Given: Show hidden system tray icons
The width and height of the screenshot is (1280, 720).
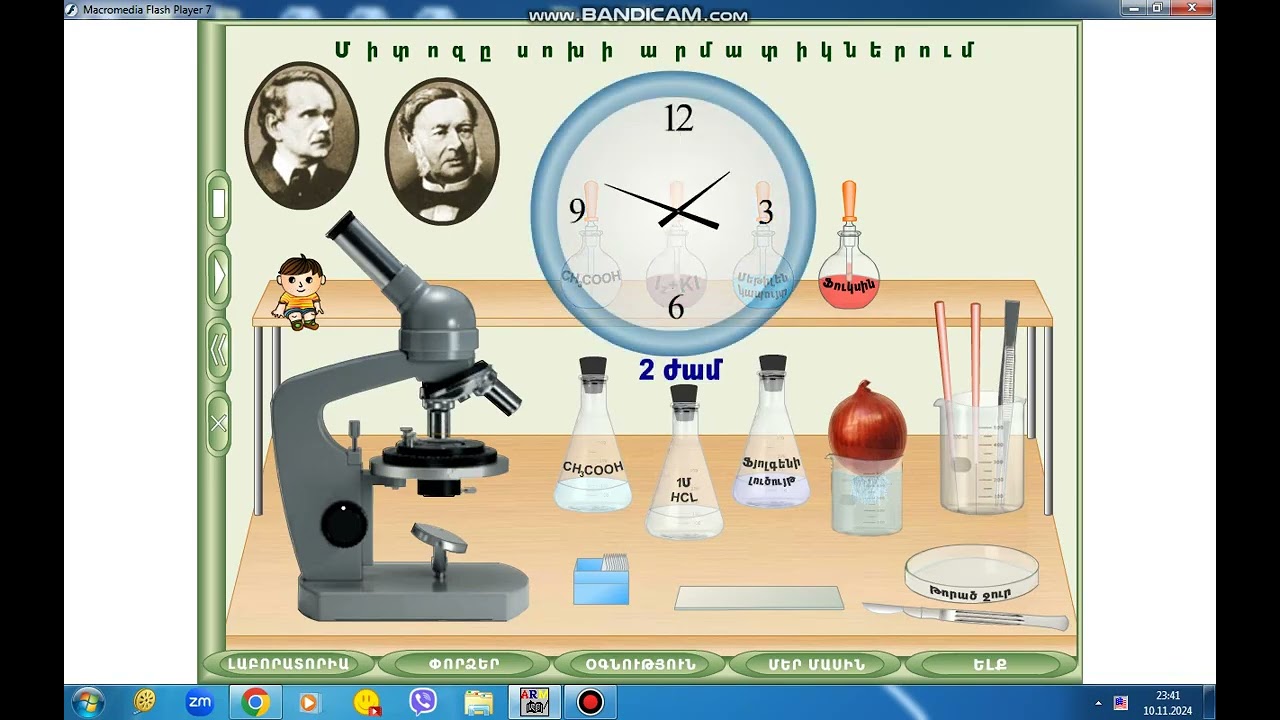Looking at the screenshot, I should (1099, 703).
